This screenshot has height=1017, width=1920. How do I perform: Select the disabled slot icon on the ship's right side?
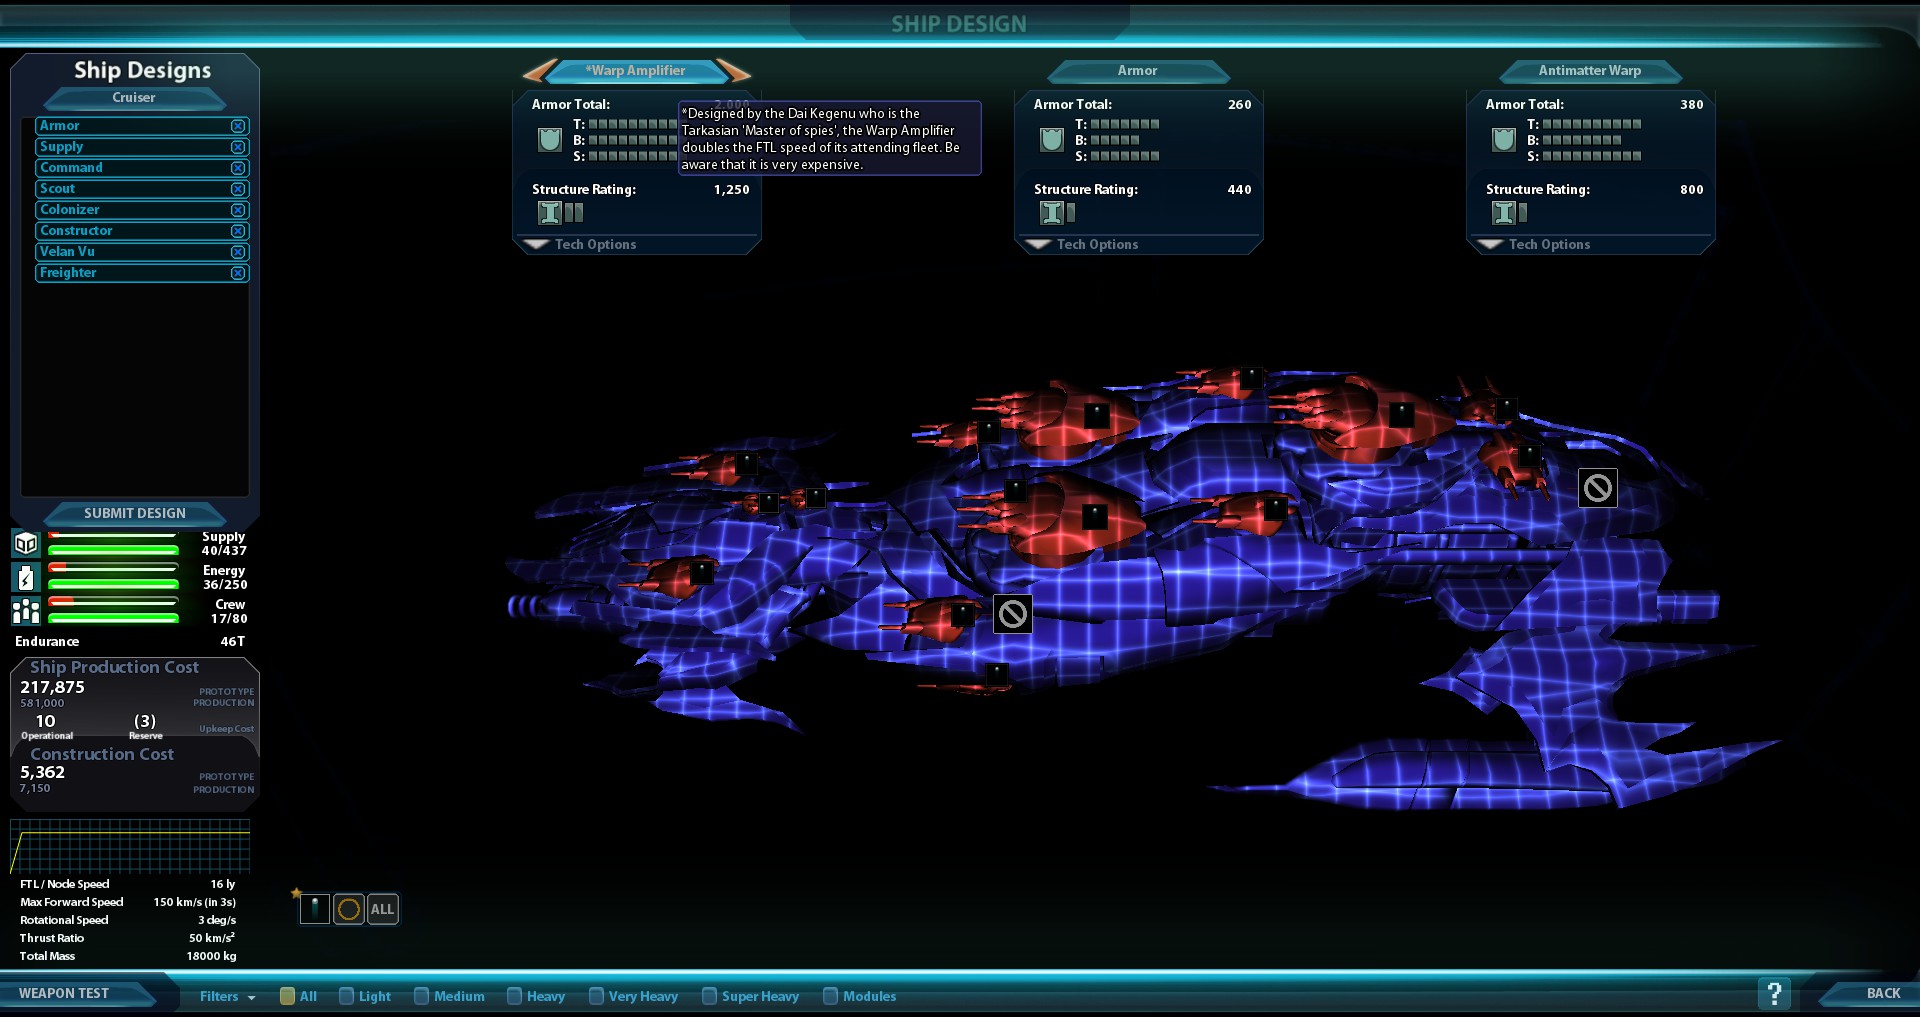point(1598,488)
